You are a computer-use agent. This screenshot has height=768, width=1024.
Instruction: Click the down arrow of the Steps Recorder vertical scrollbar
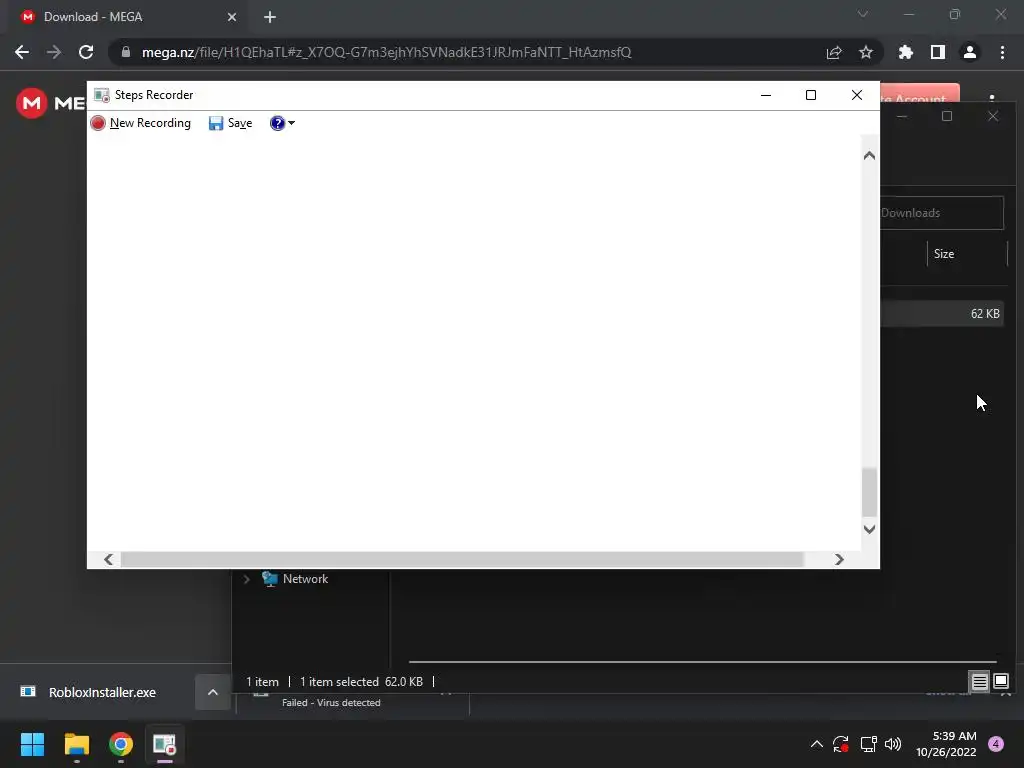869,529
